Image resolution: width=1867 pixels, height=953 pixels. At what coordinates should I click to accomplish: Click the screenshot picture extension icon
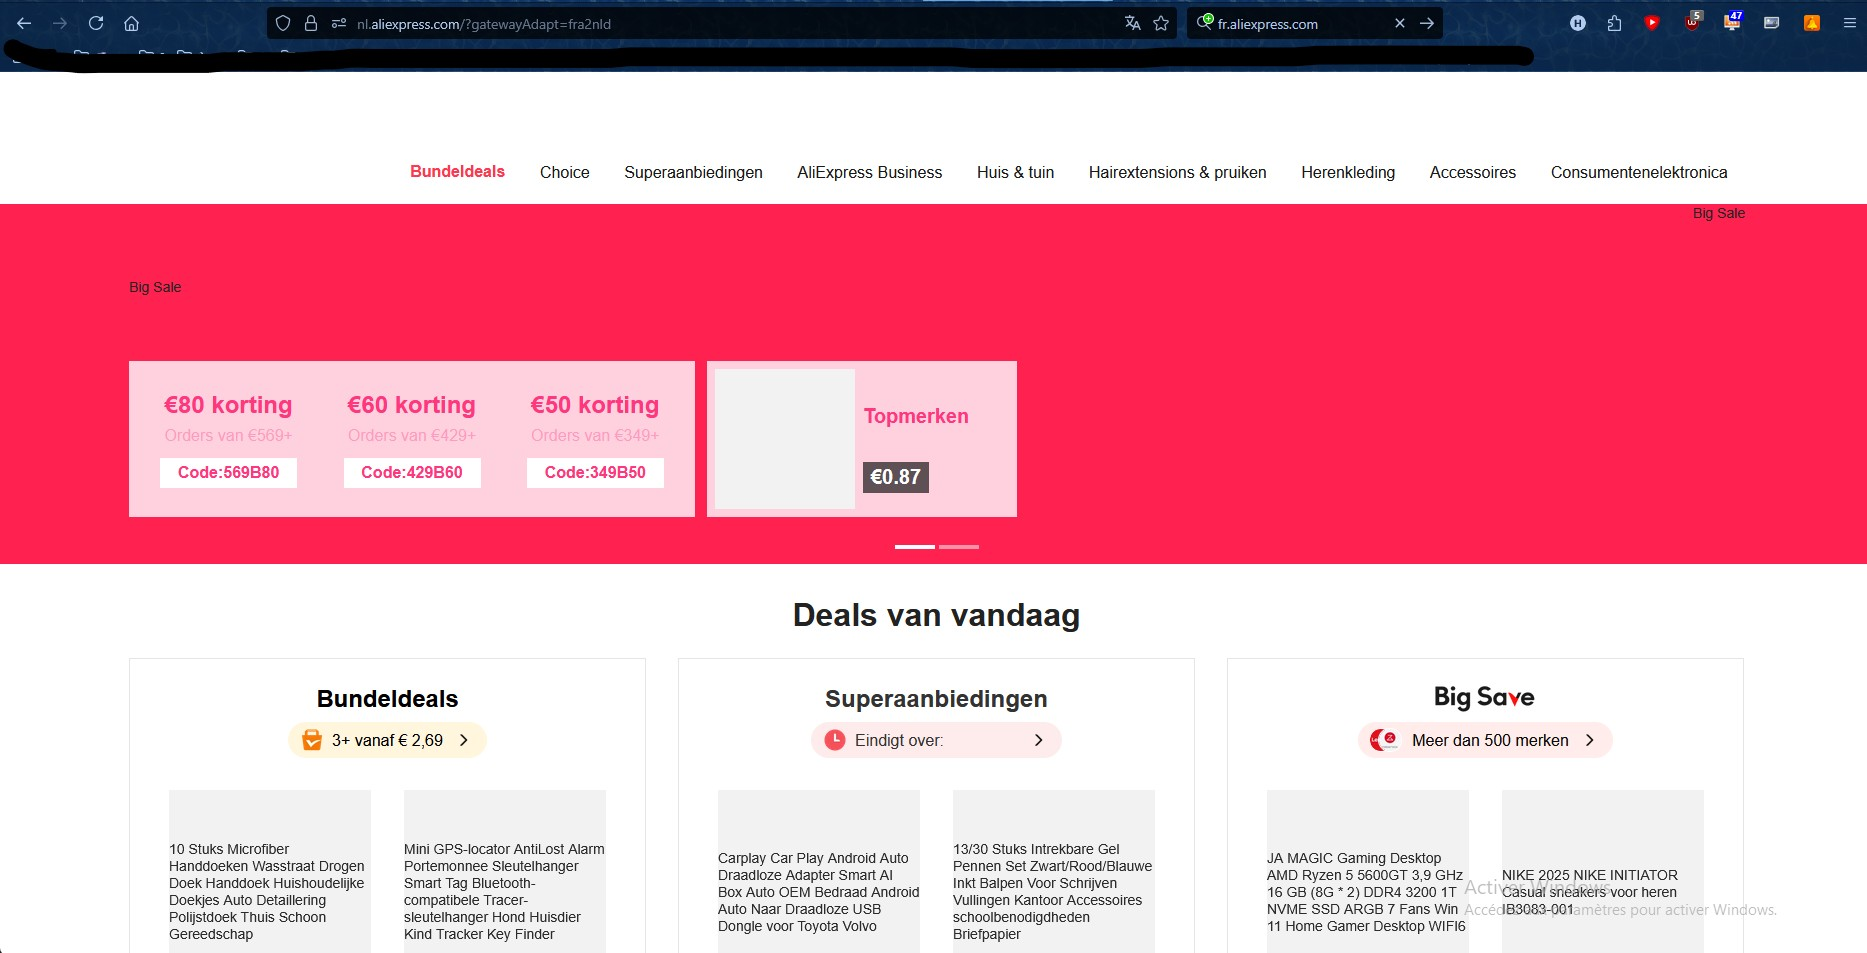click(x=1771, y=23)
